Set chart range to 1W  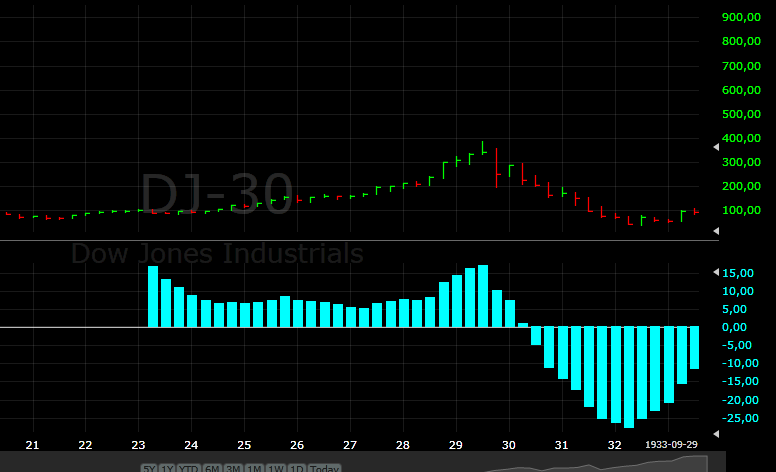[276, 468]
